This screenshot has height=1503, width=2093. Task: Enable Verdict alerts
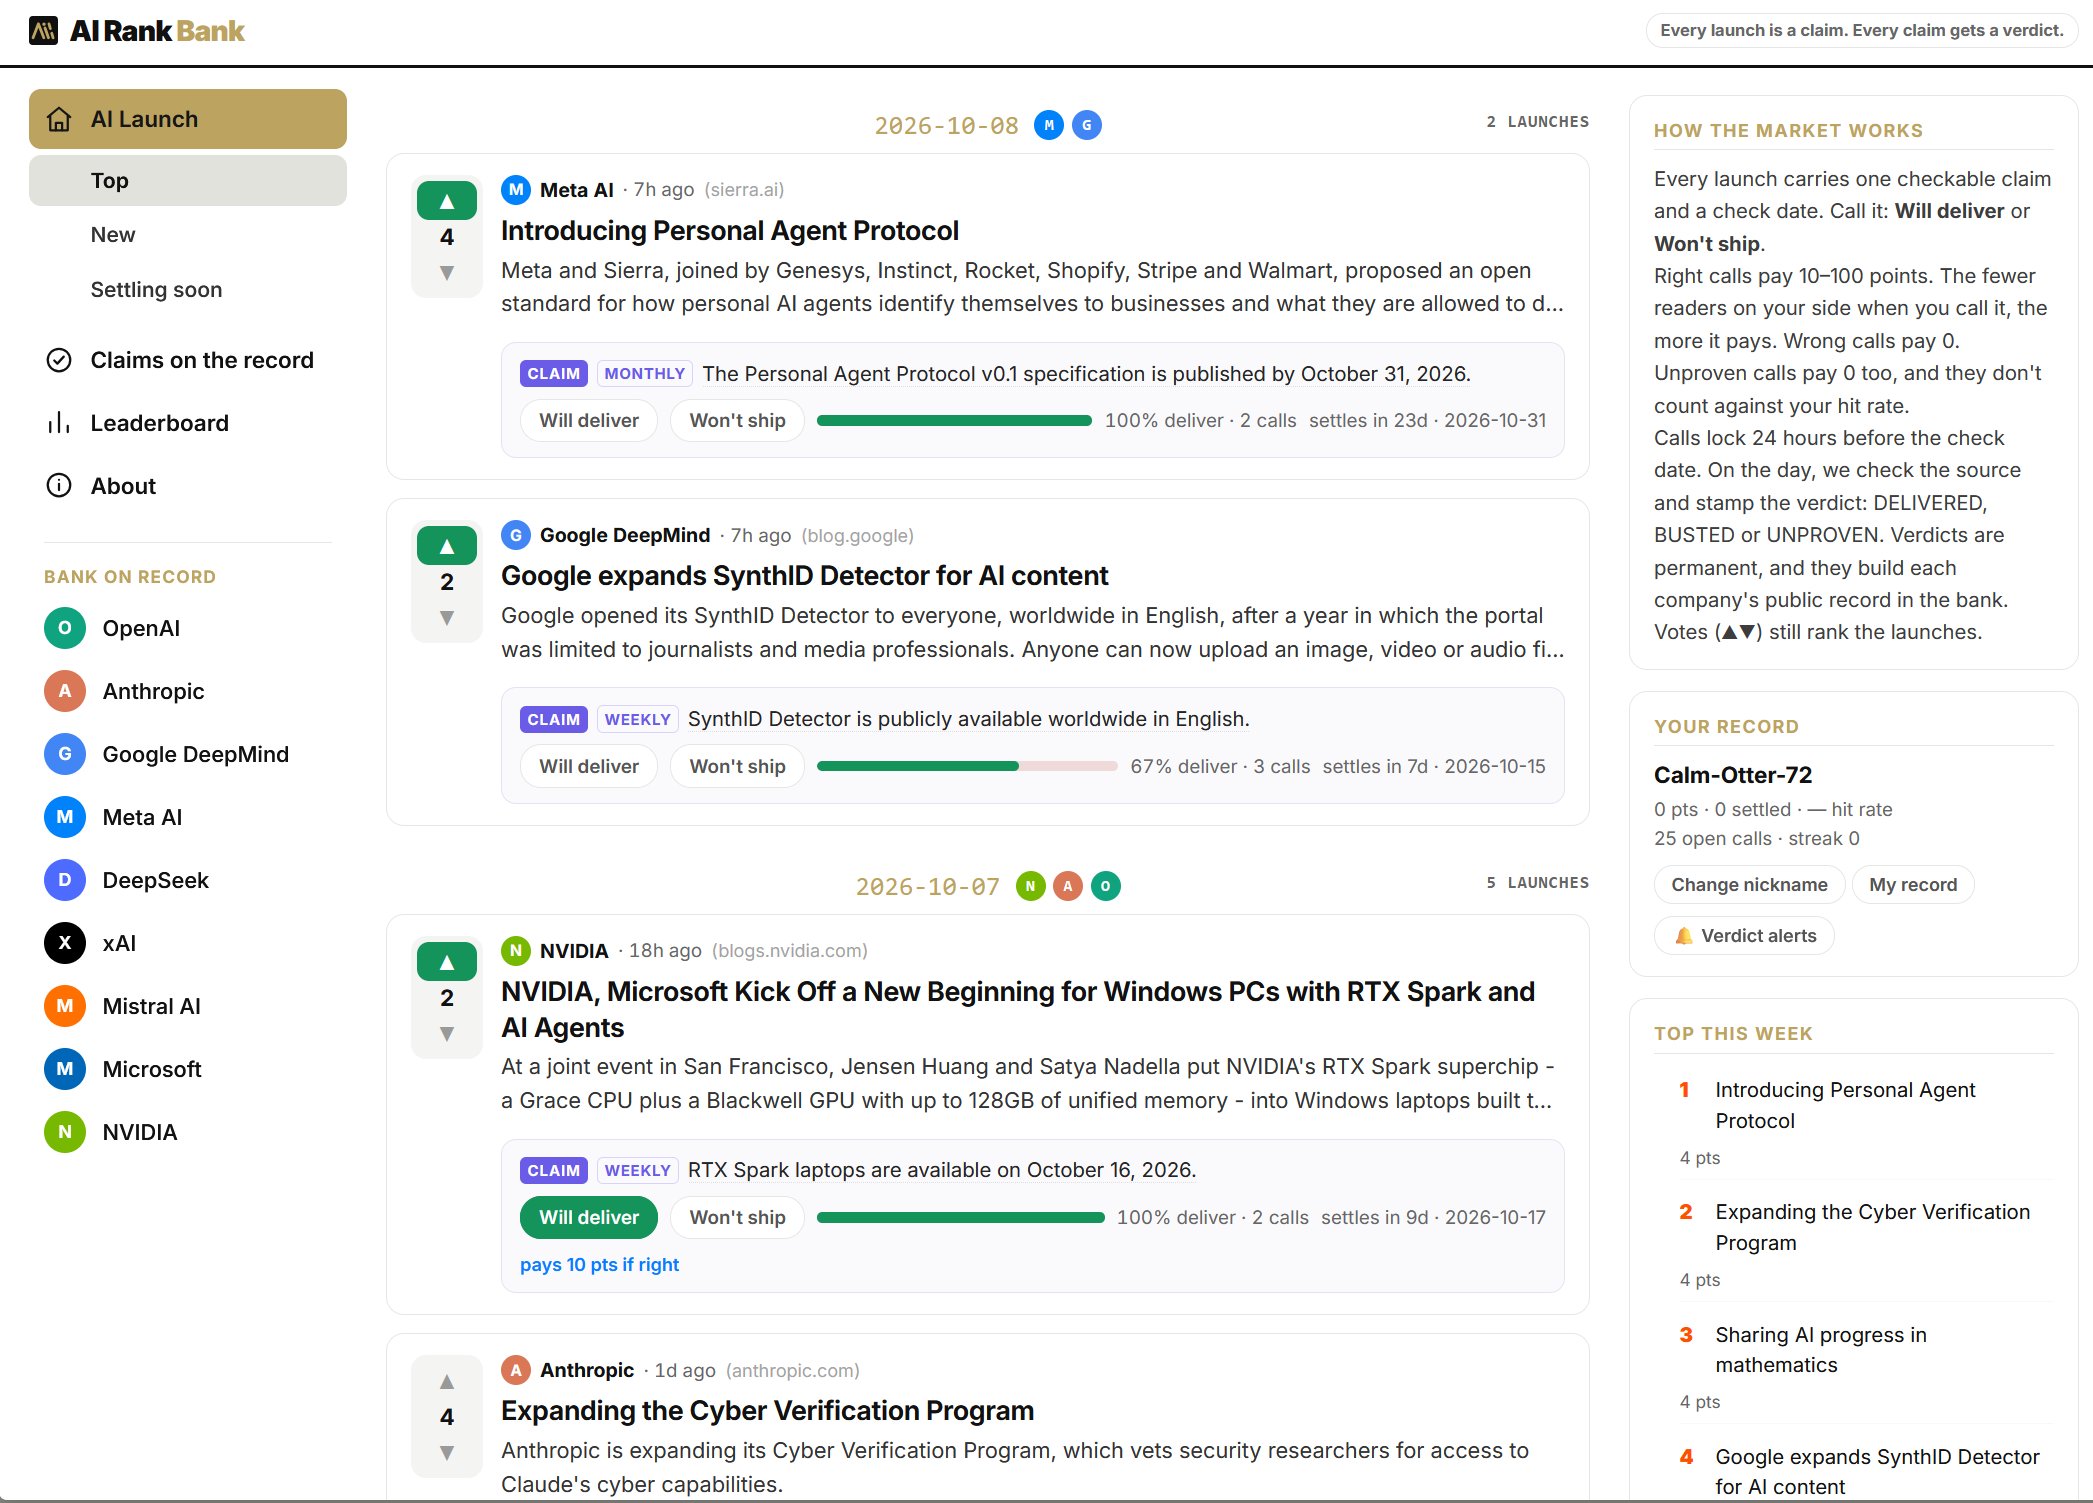coord(1745,936)
